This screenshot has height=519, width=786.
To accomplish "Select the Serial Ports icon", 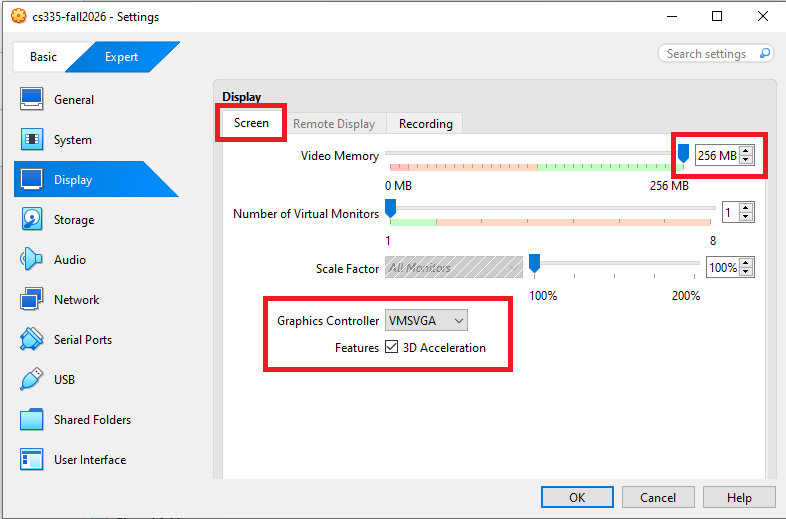I will coord(32,340).
